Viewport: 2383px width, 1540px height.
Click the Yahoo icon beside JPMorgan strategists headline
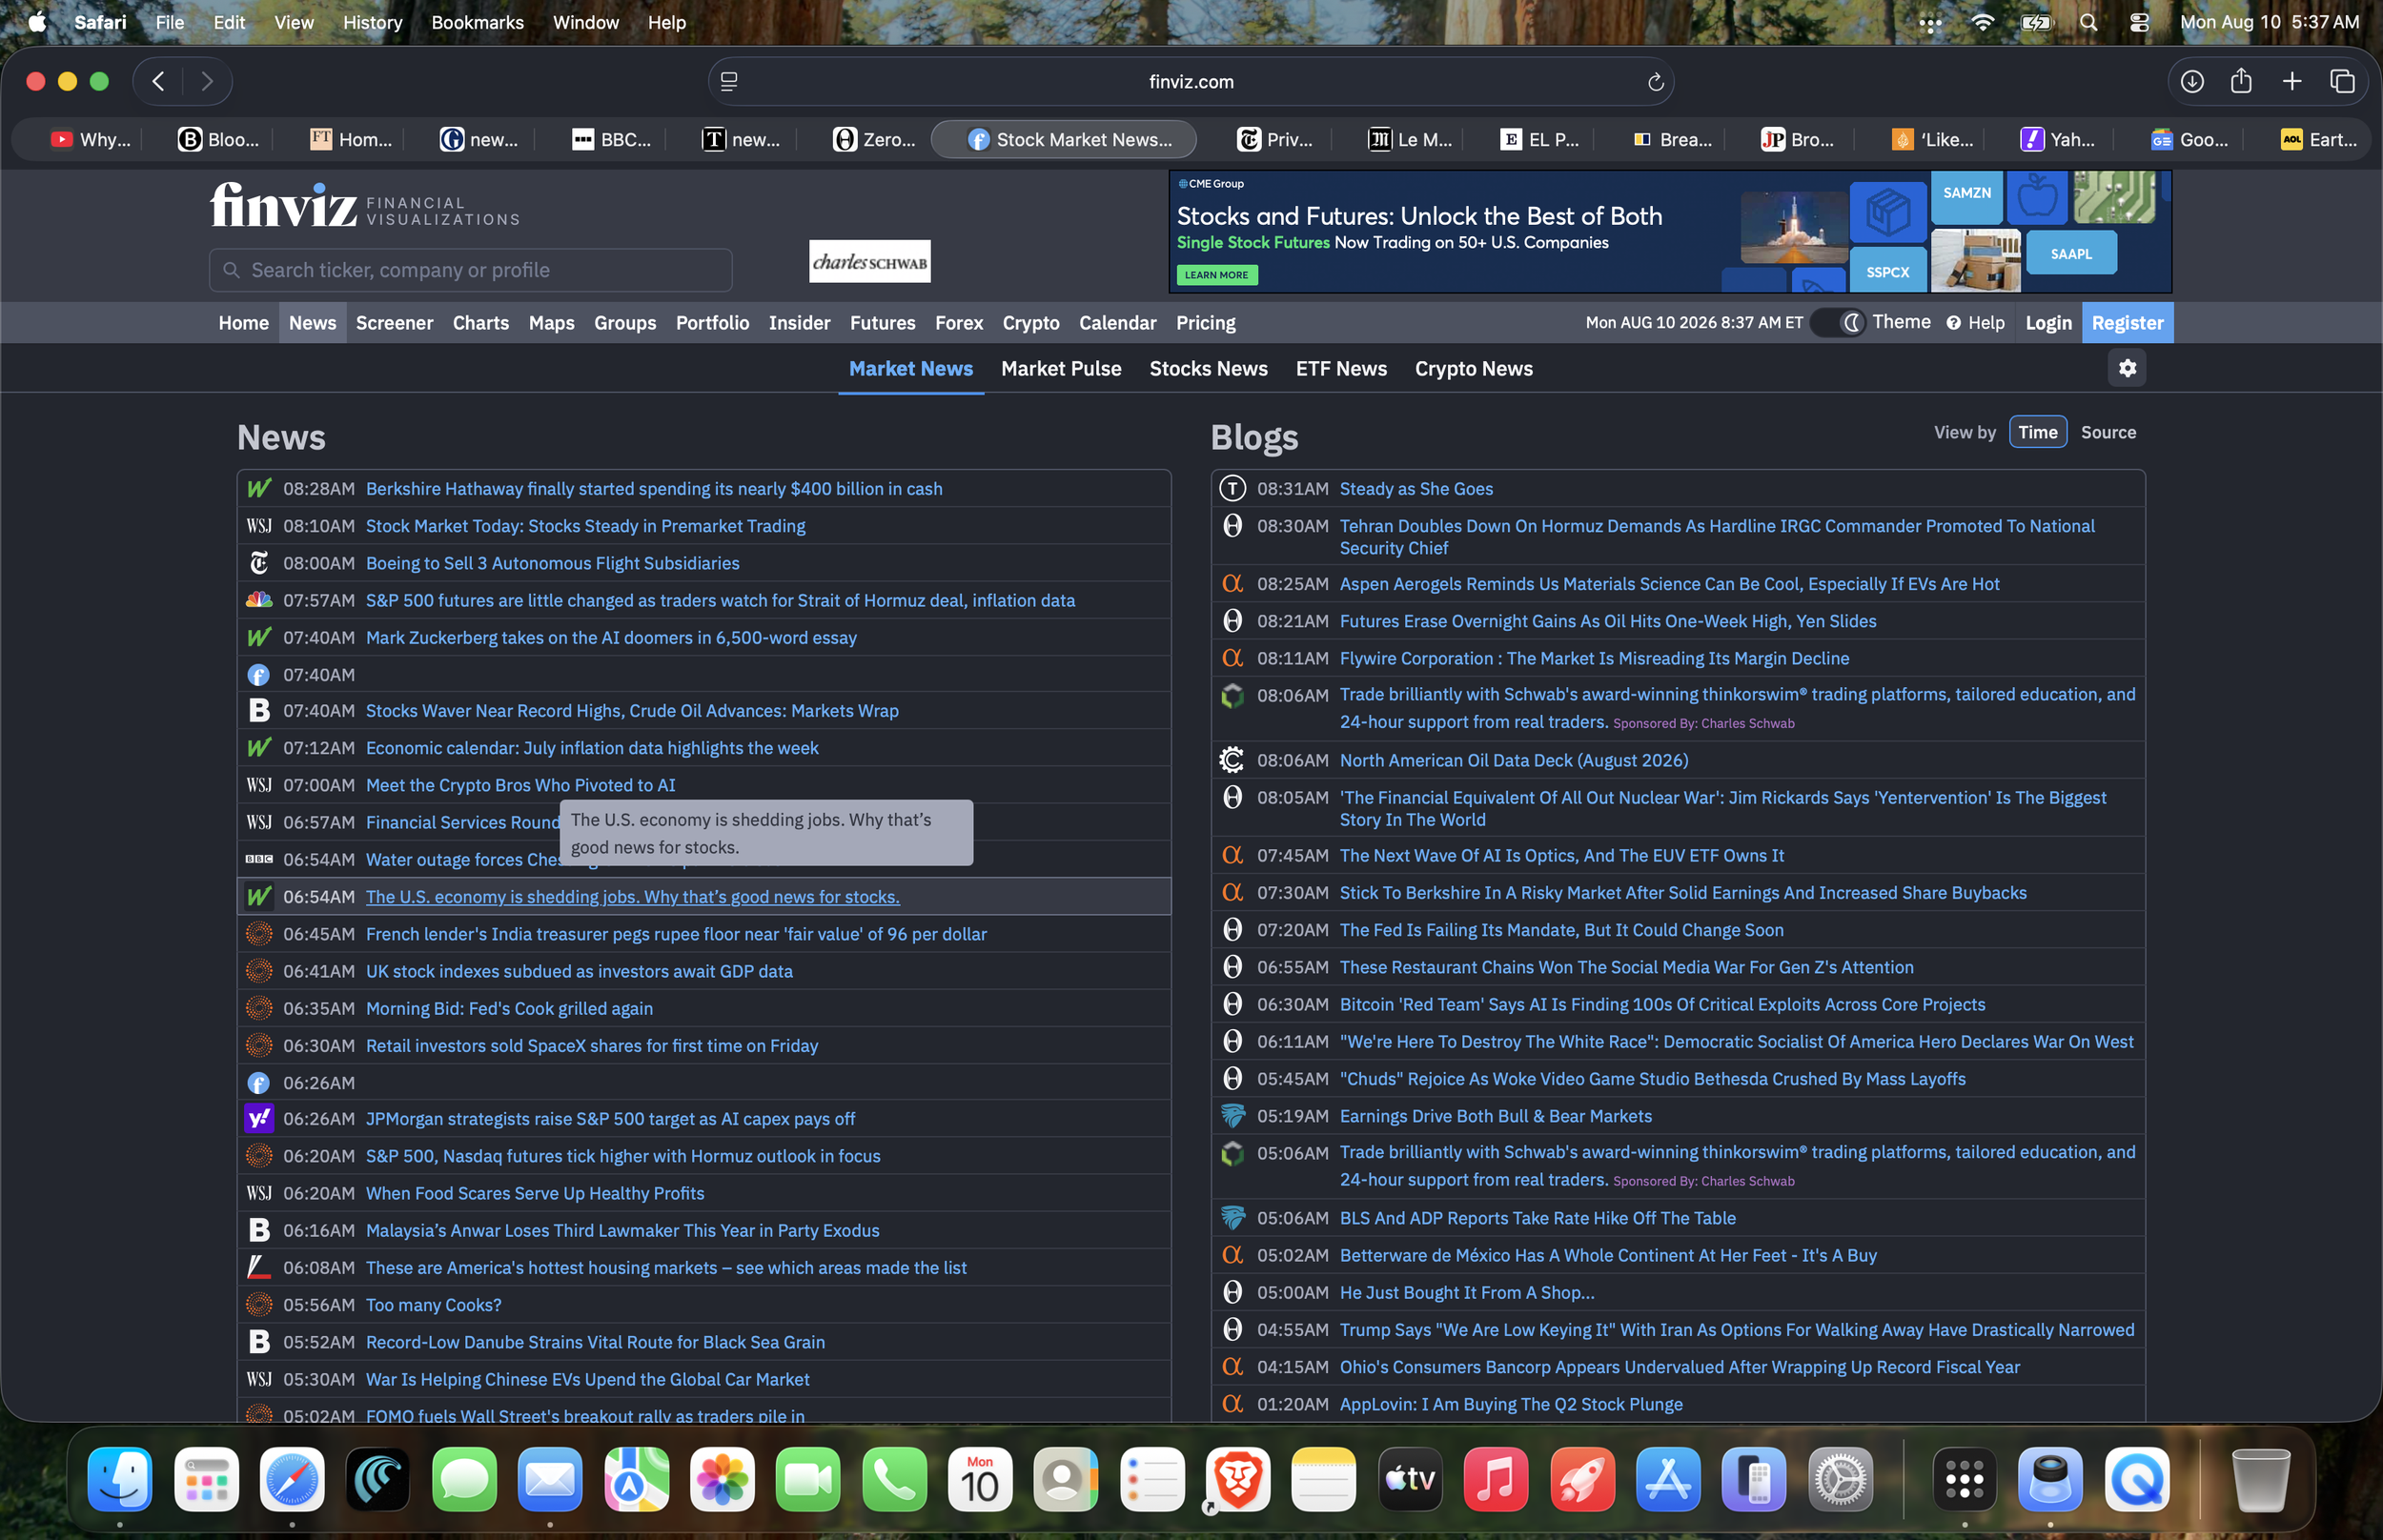point(259,1119)
